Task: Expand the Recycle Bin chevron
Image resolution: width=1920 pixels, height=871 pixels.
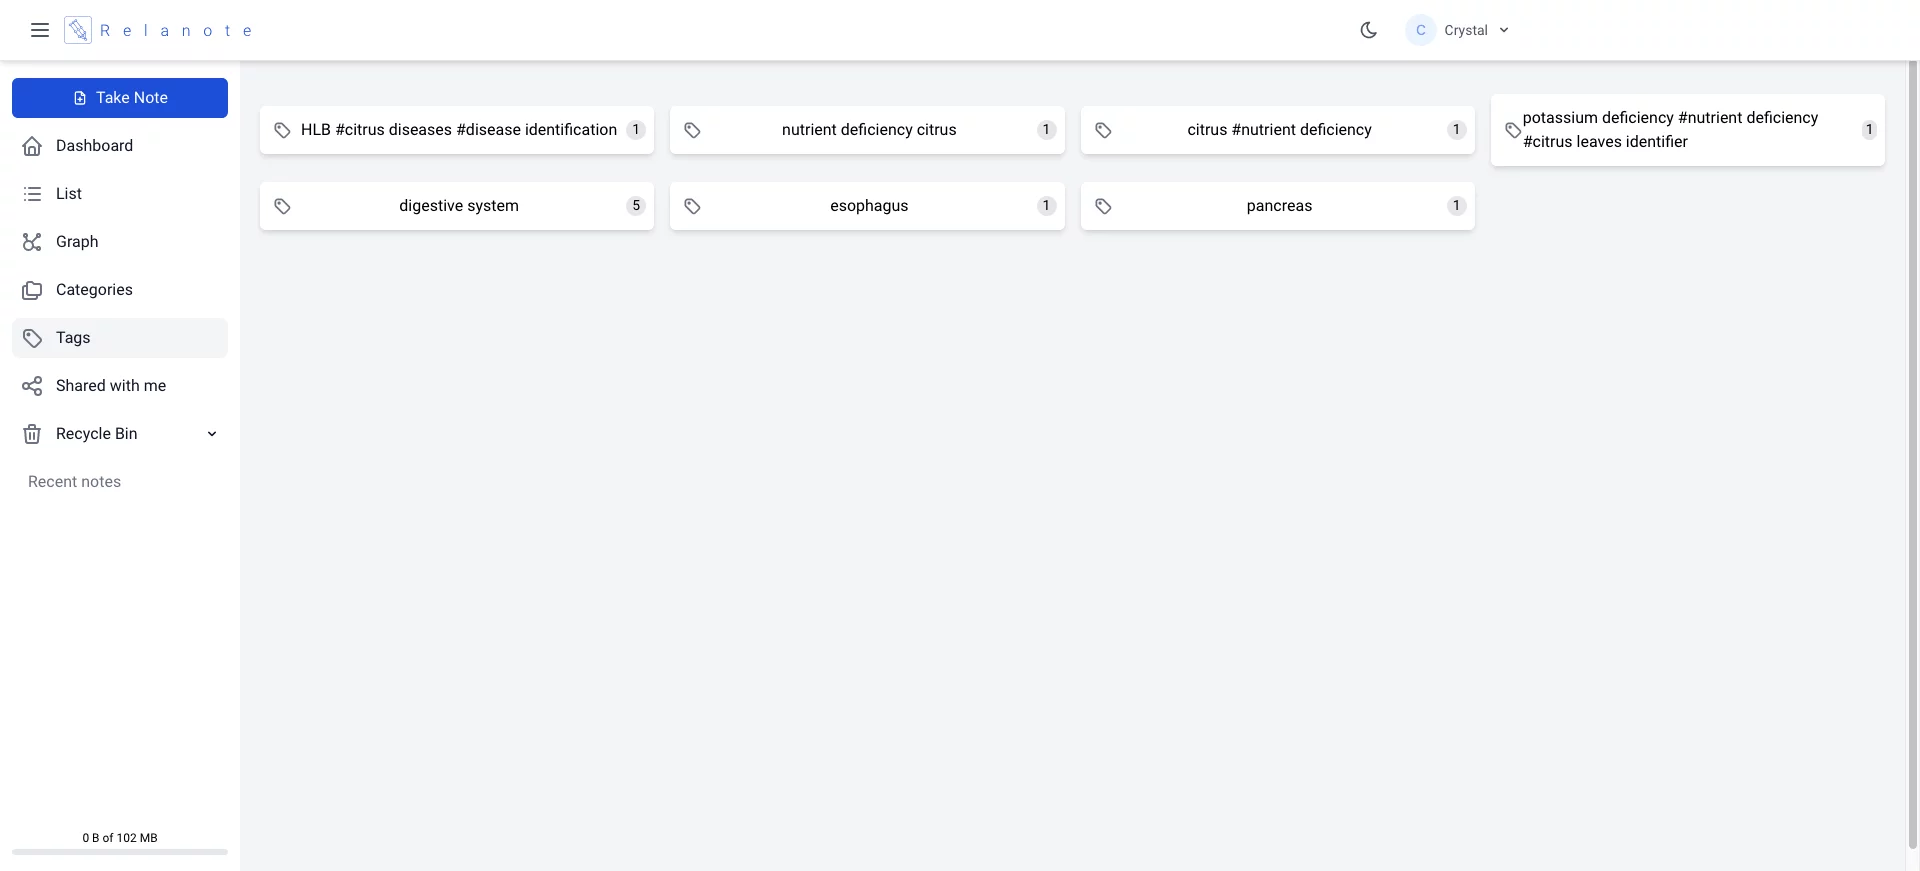Action: (212, 434)
